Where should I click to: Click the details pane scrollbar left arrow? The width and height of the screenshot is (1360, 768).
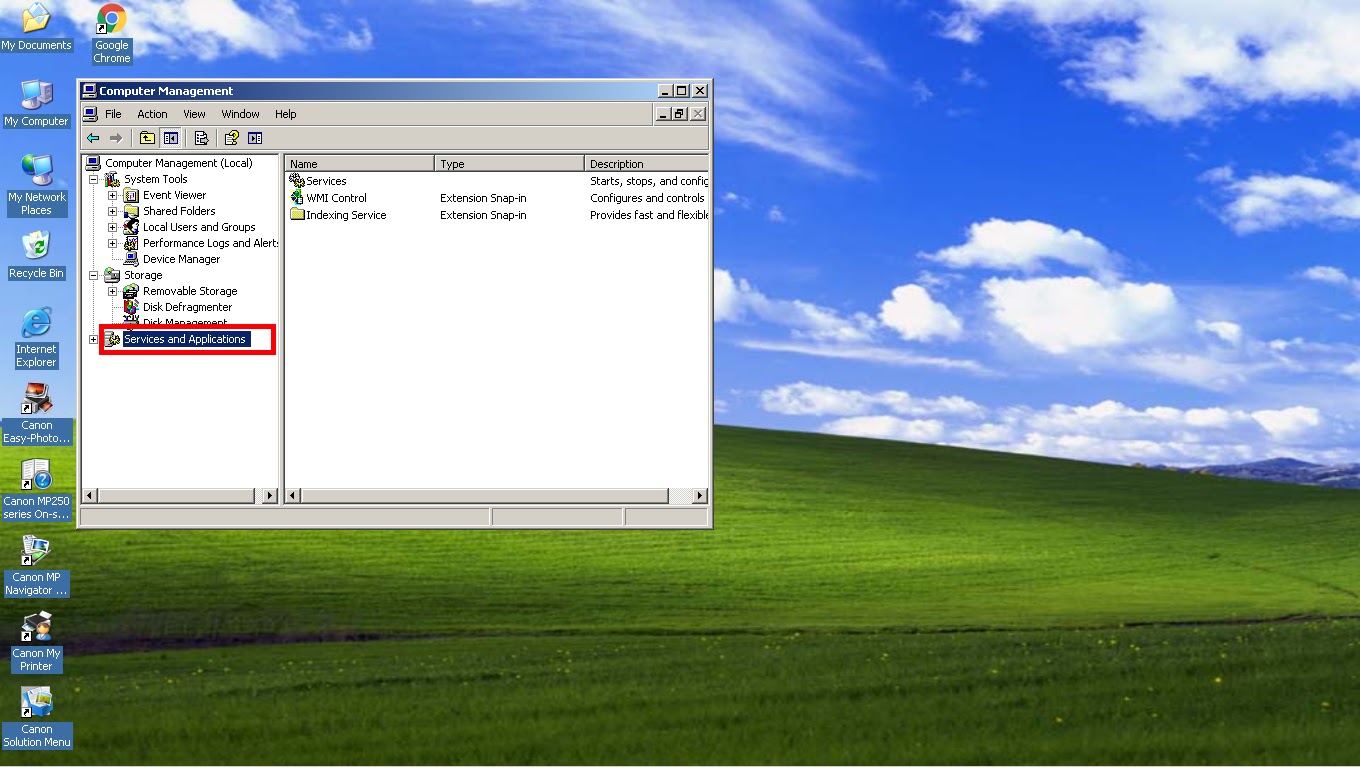coord(294,495)
